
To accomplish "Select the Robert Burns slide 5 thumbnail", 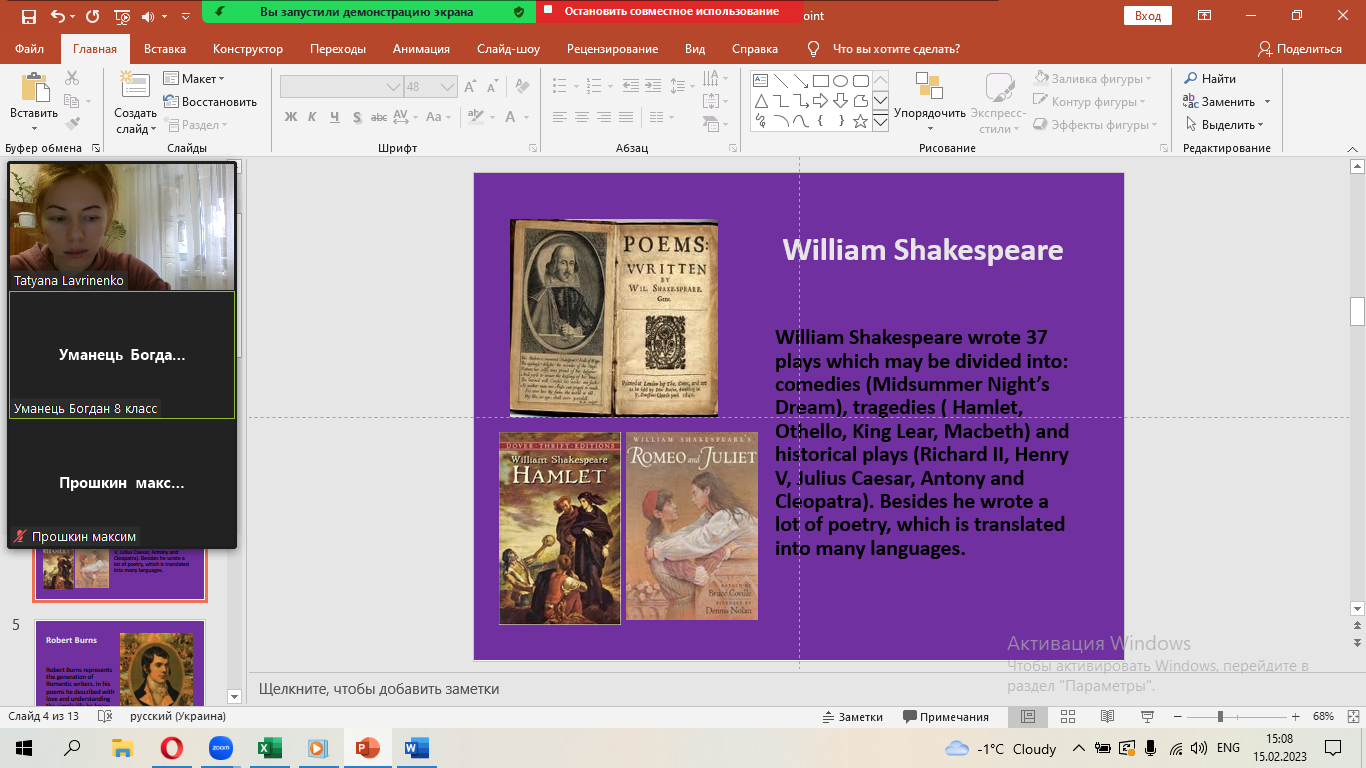I will (x=120, y=664).
